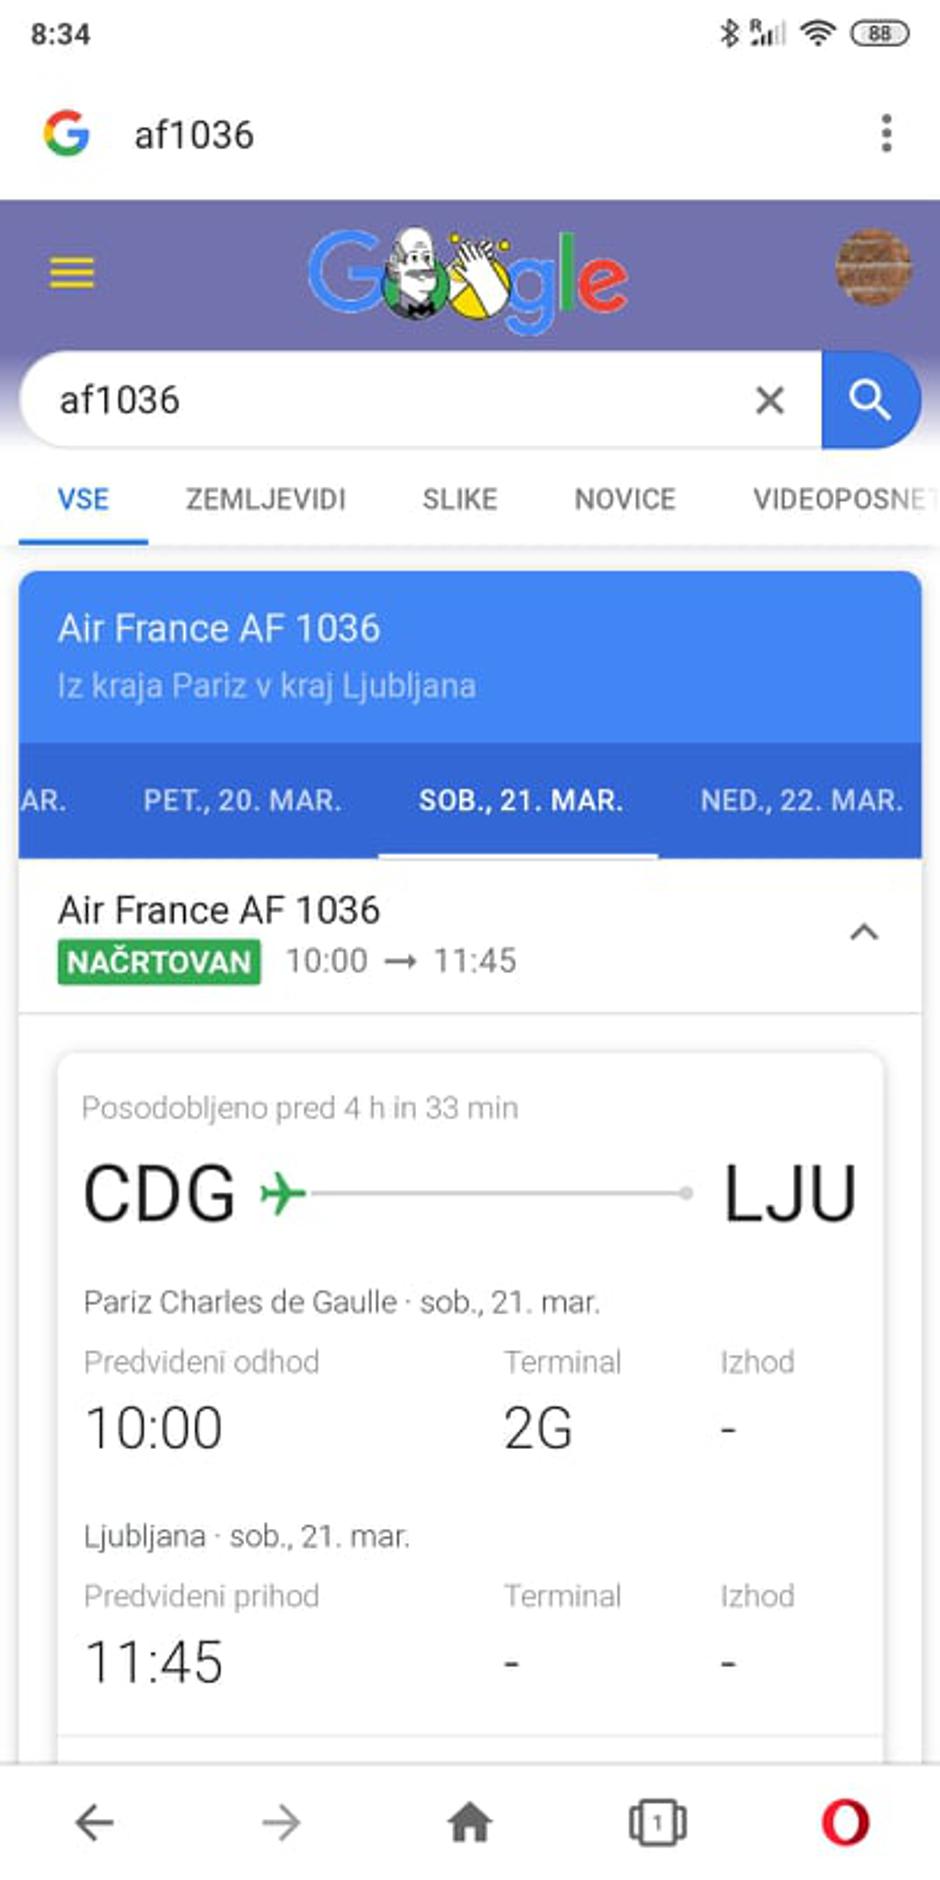
Task: Go to the browser home page
Action: (469, 1822)
